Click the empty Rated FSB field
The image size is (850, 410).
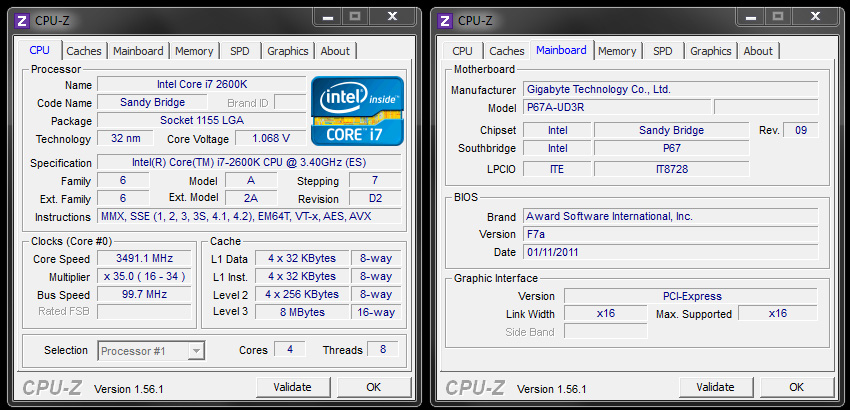[144, 311]
